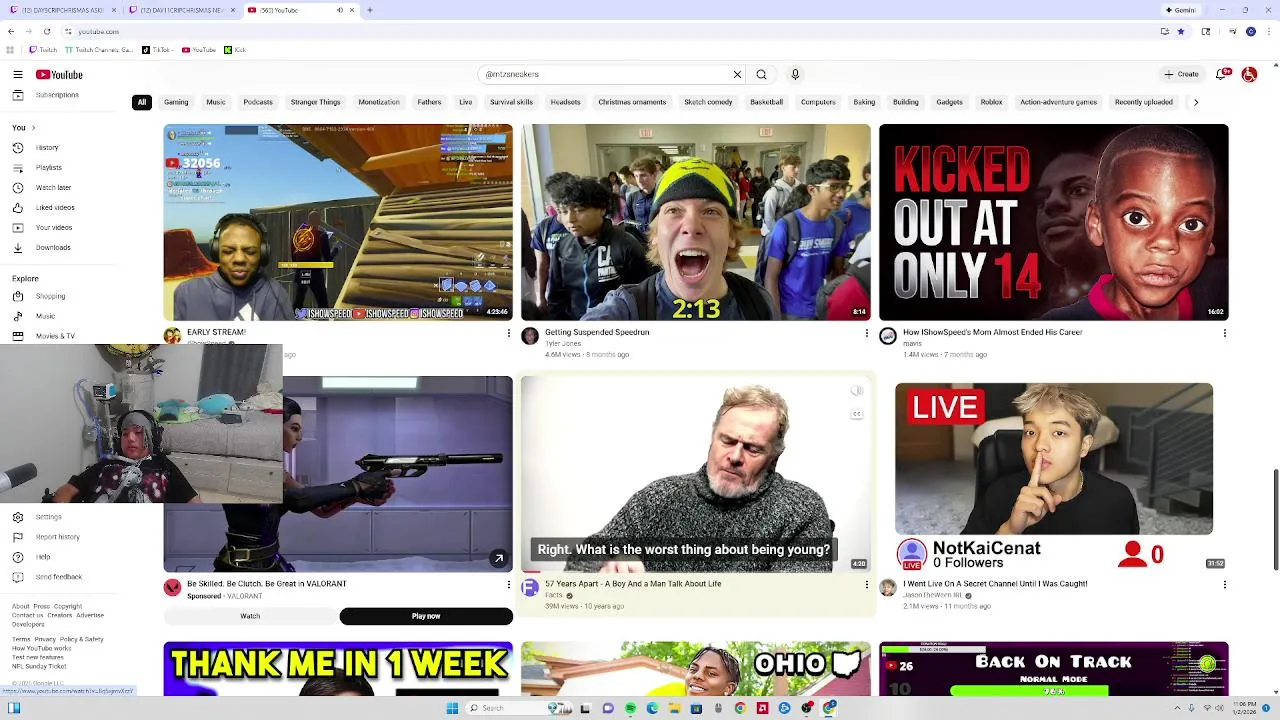The image size is (1280, 720).
Task: Mute the YouTube tab audio icon
Action: pyautogui.click(x=339, y=10)
